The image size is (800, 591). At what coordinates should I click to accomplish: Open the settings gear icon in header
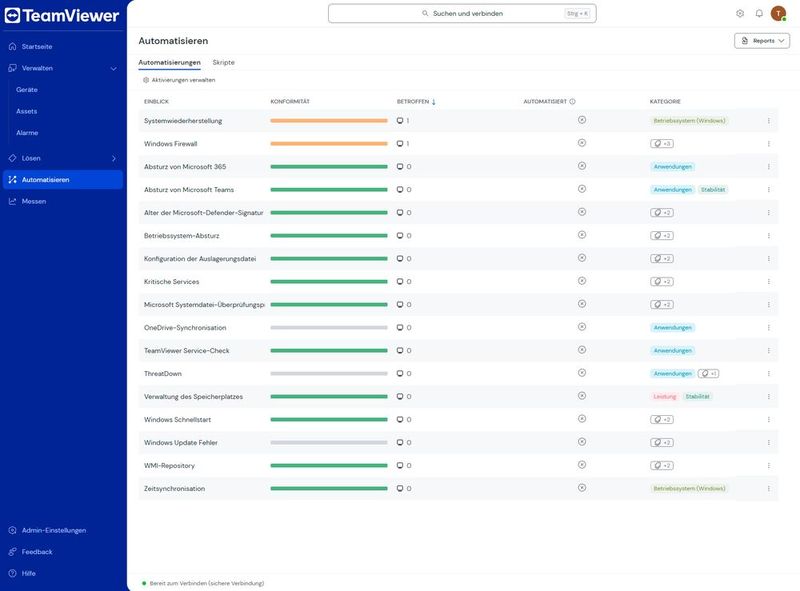pos(740,14)
